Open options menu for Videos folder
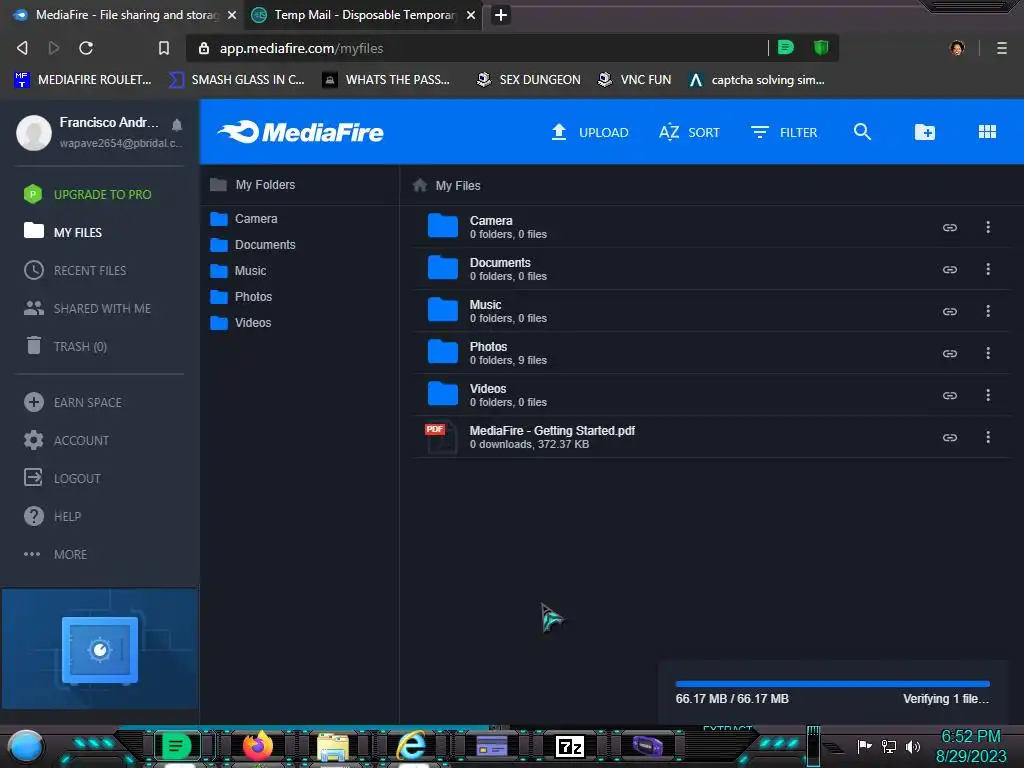 987,395
